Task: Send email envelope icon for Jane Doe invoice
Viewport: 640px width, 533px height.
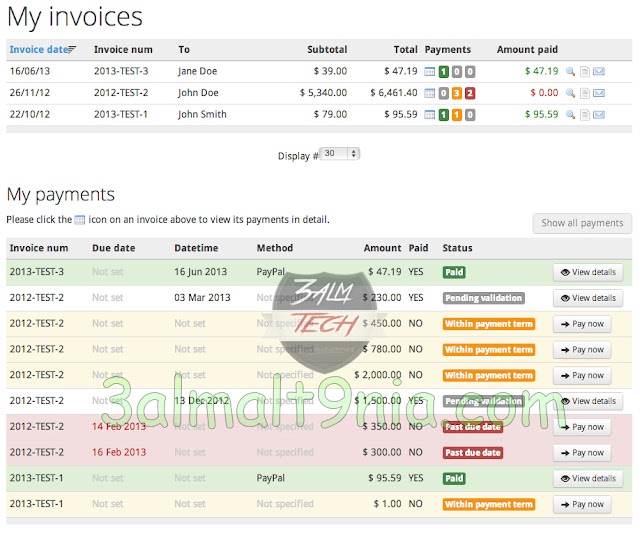Action: pos(599,72)
